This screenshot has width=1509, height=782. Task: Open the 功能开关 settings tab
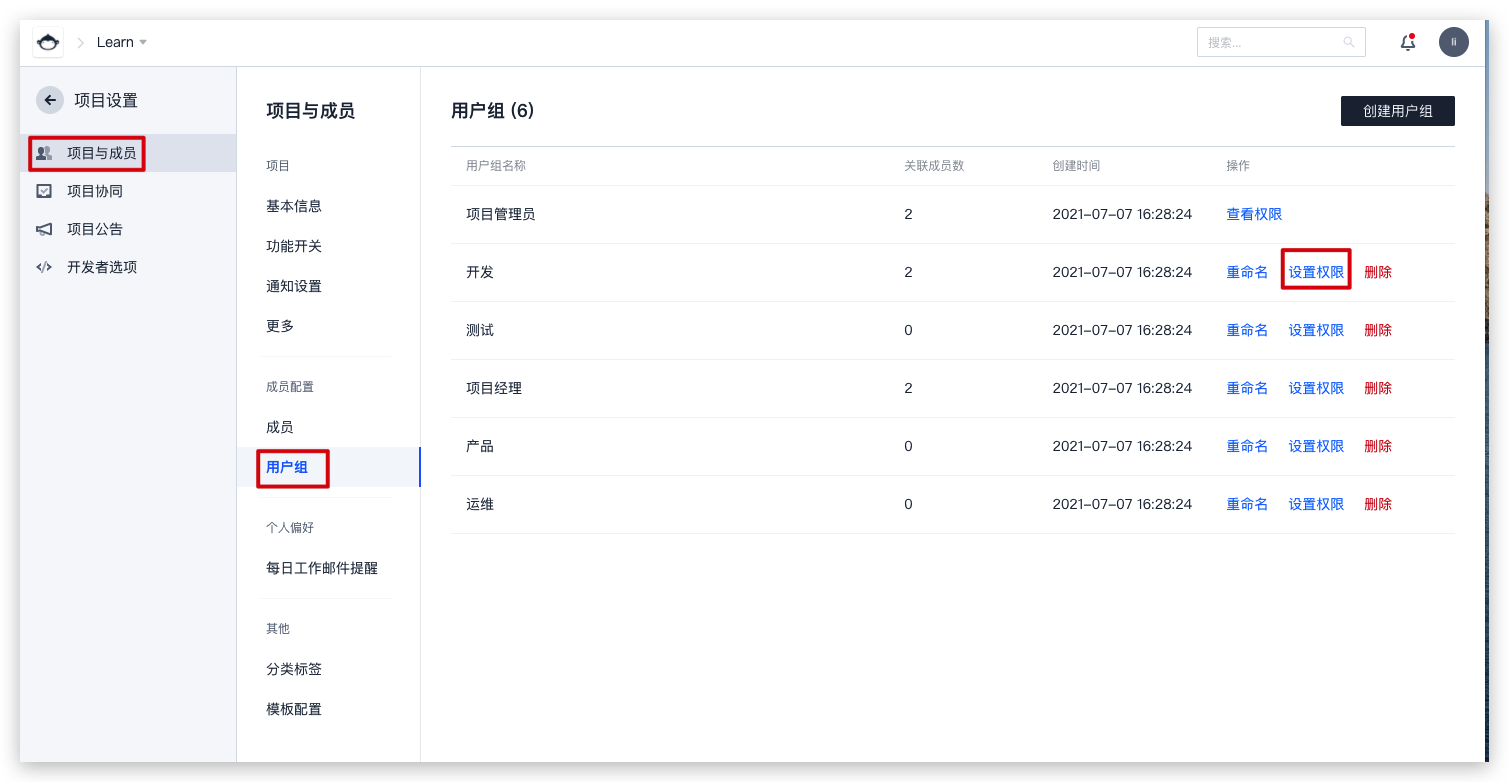pos(294,246)
